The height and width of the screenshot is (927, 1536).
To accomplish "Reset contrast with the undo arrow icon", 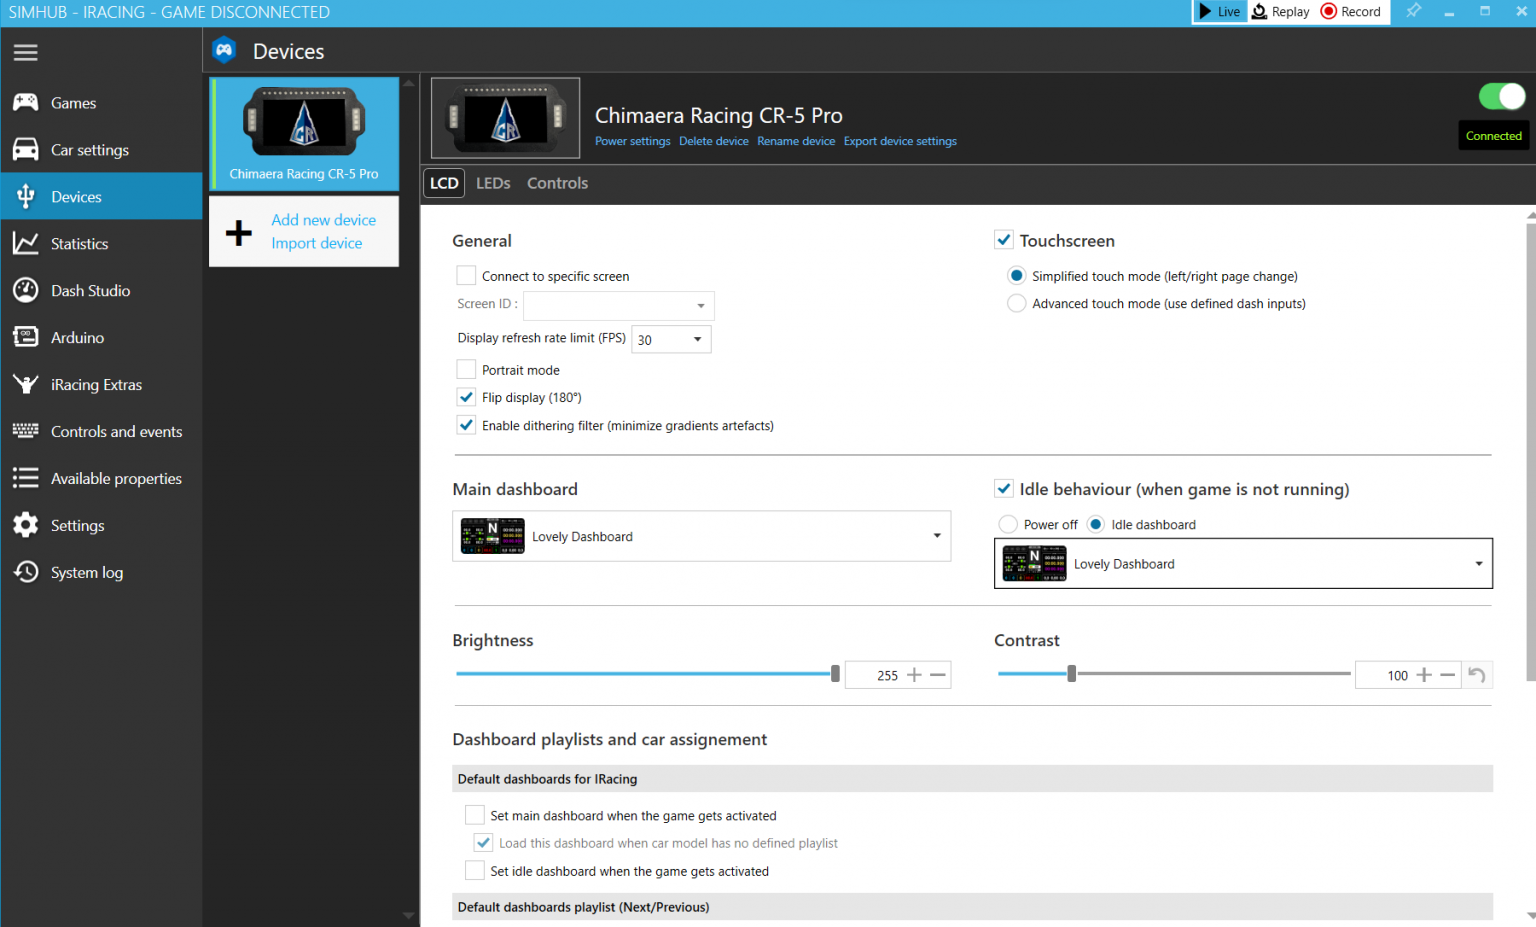I will (x=1477, y=675).
